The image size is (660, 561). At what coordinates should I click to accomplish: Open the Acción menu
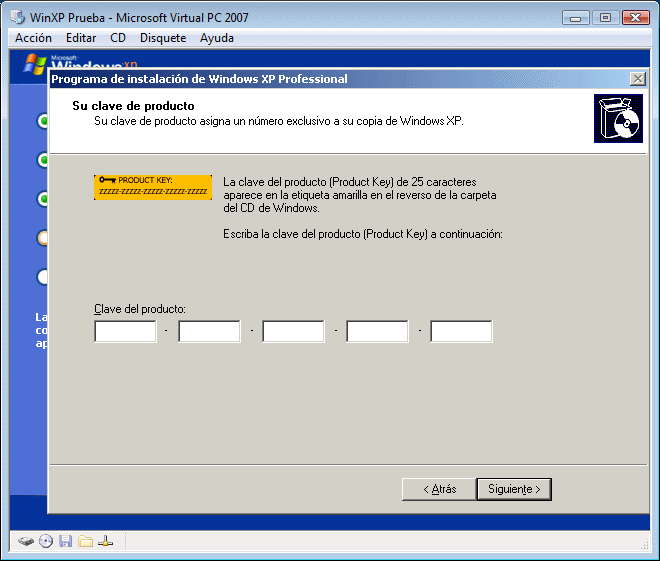[x=33, y=38]
